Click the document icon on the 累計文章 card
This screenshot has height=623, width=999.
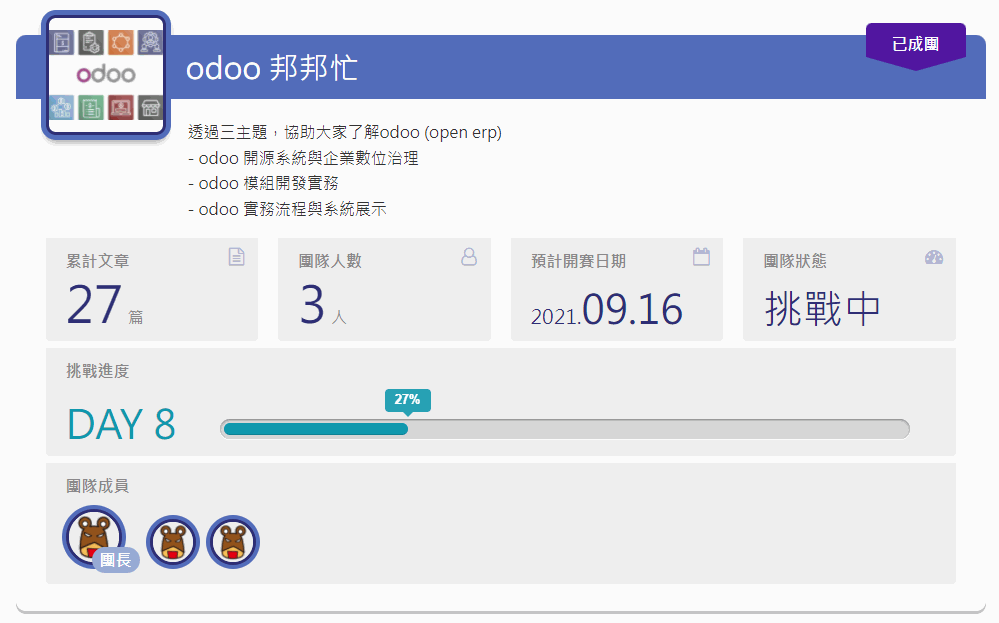pyautogui.click(x=236, y=257)
